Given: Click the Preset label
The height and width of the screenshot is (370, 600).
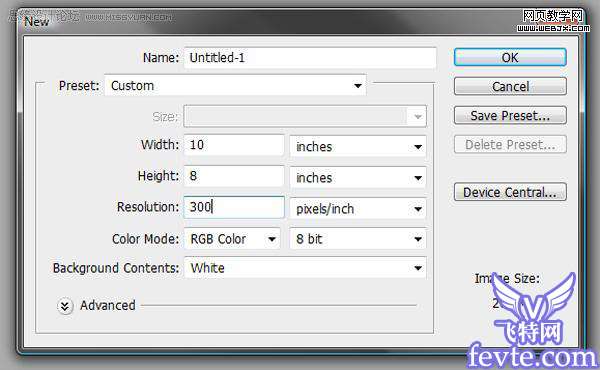Looking at the screenshot, I should (79, 85).
